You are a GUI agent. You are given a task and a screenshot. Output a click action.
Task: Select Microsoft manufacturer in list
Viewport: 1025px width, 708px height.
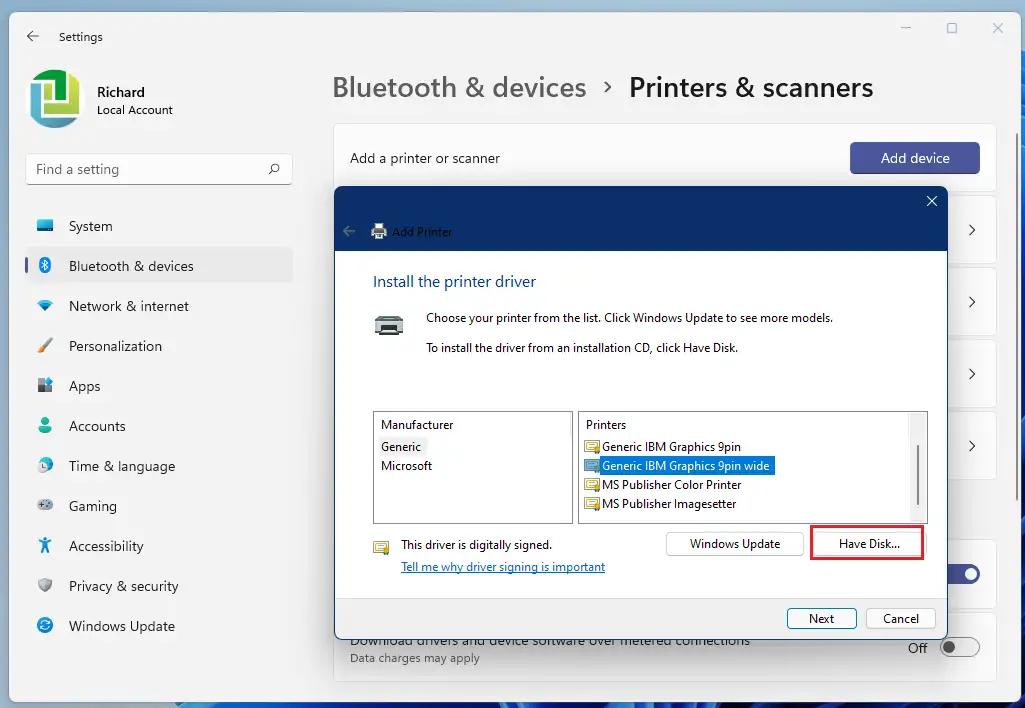407,465
